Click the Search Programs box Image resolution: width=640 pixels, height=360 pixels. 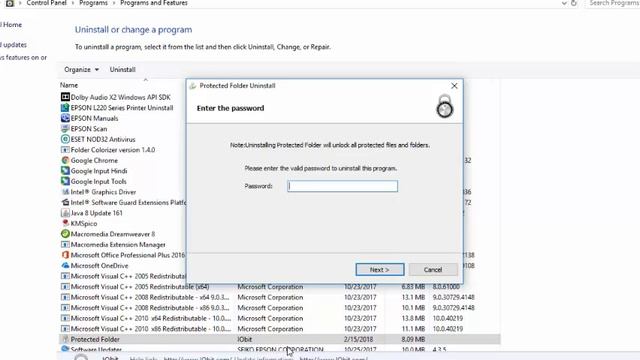613,3
